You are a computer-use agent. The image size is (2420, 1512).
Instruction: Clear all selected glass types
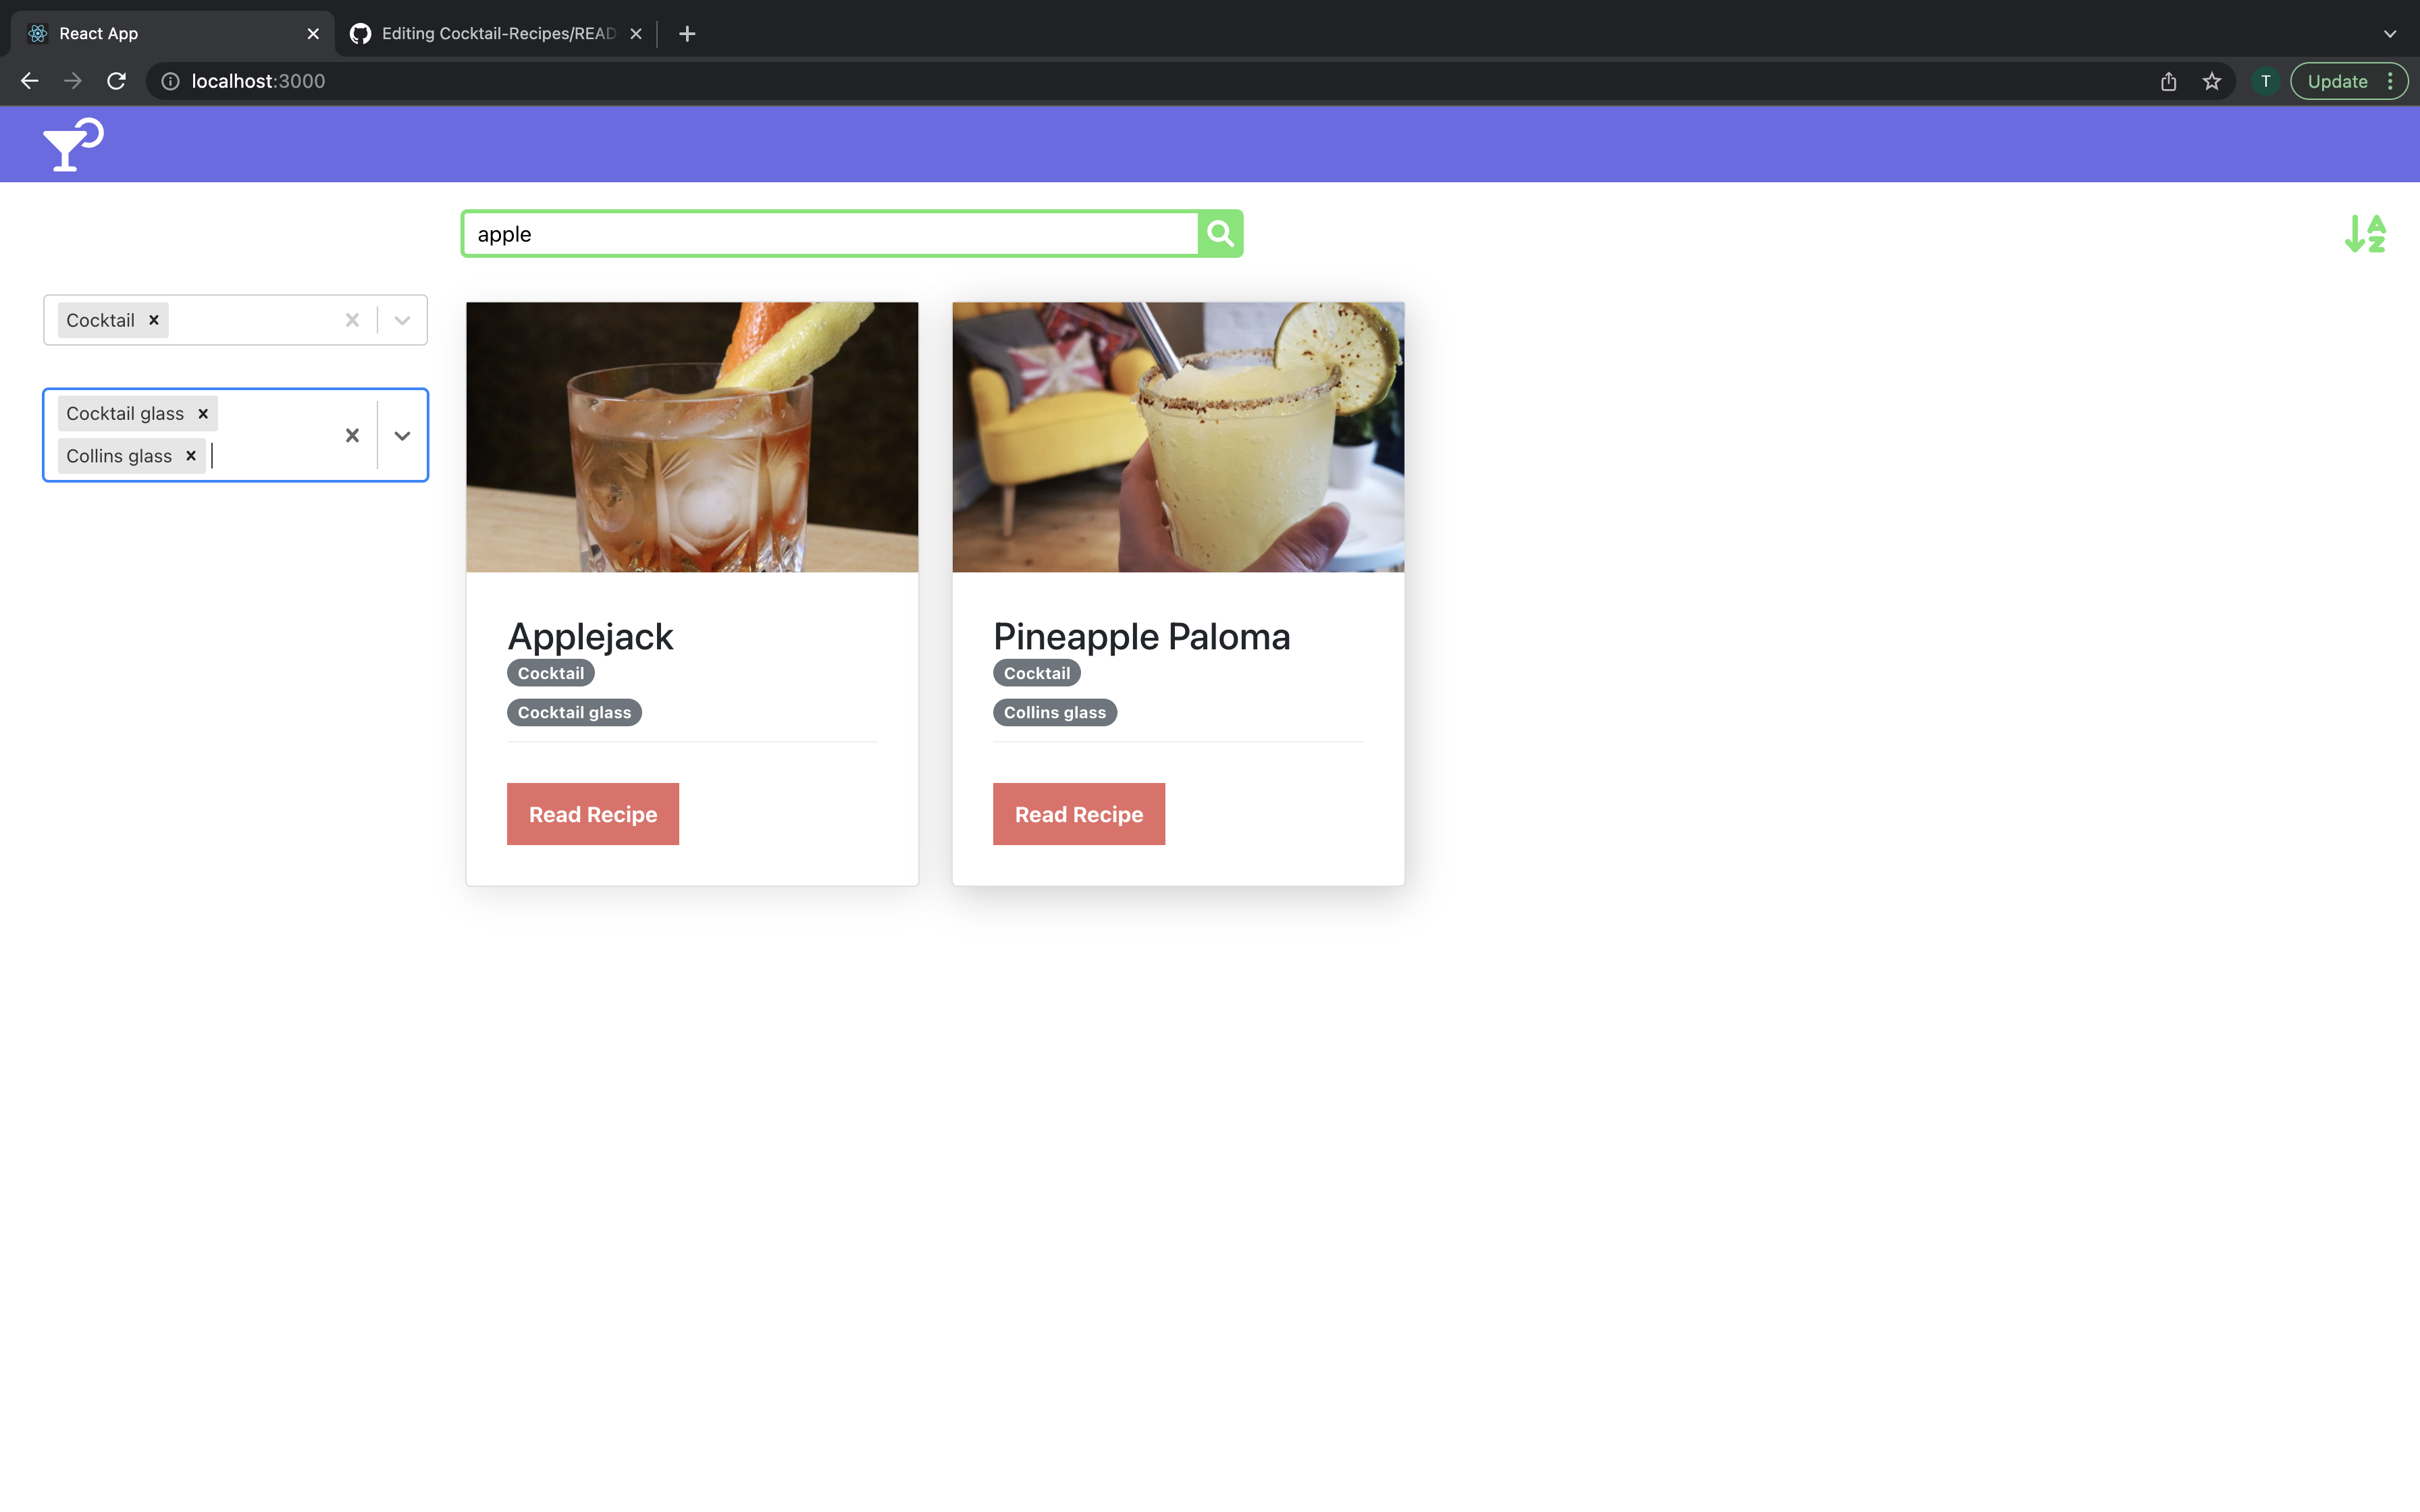(352, 435)
